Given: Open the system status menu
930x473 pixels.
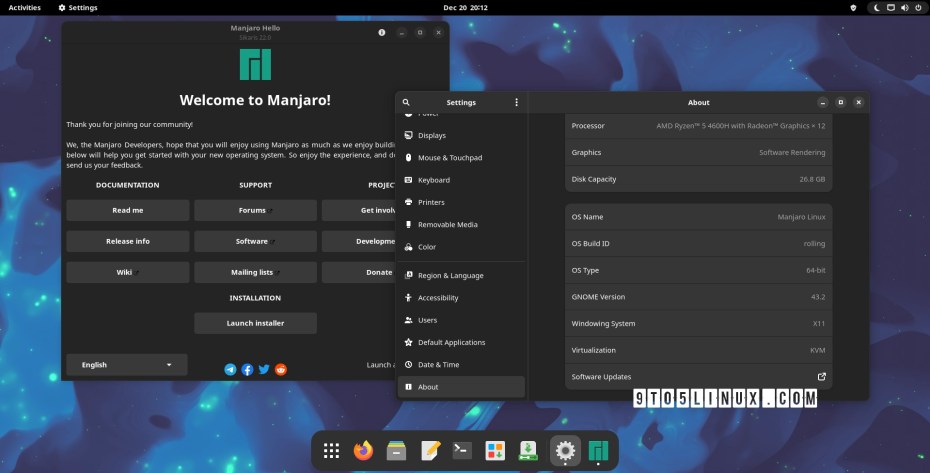Looking at the screenshot, I should pyautogui.click(x=897, y=8).
